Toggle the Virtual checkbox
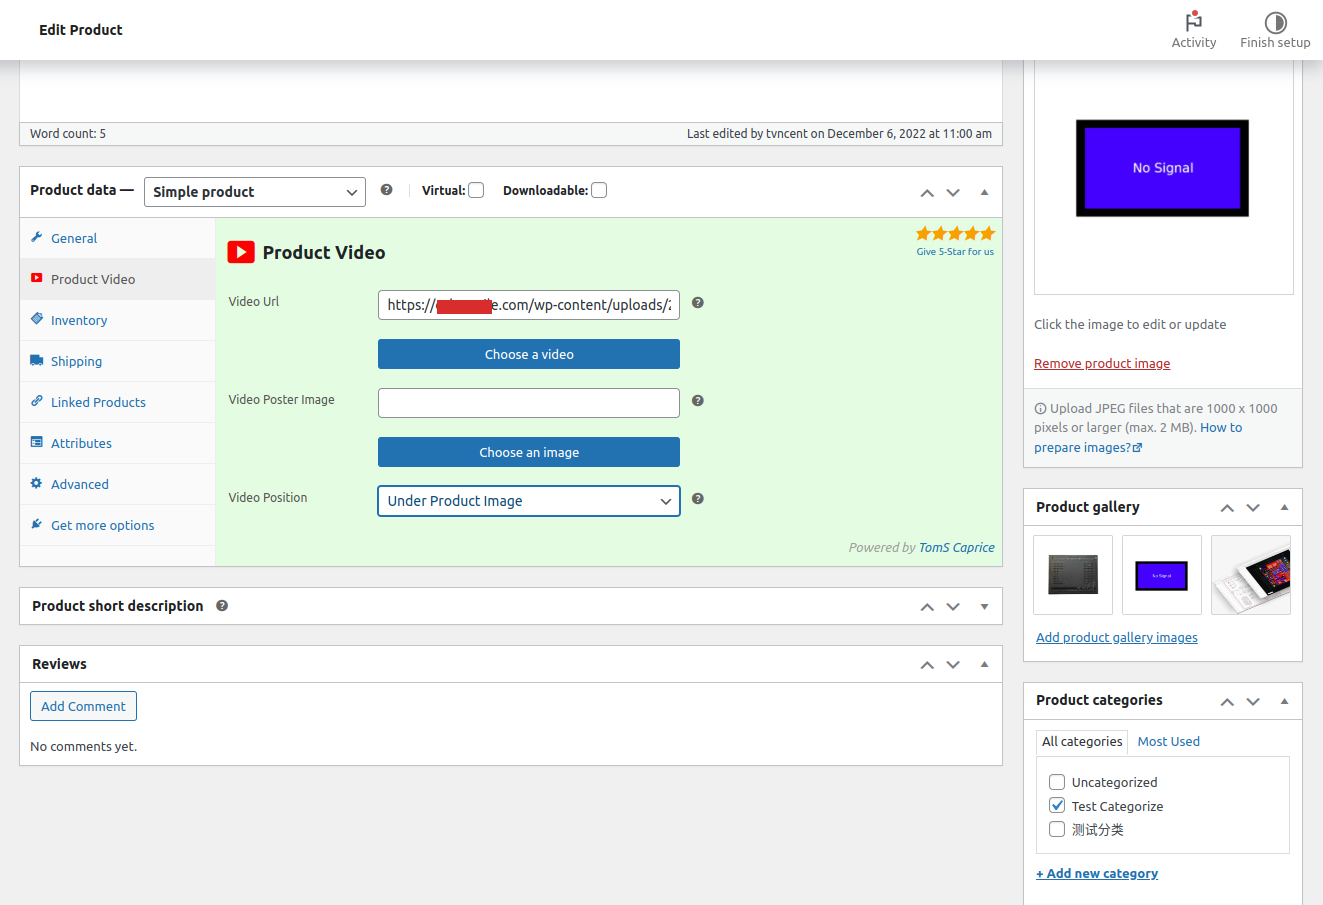The width and height of the screenshot is (1323, 905). 476,190
